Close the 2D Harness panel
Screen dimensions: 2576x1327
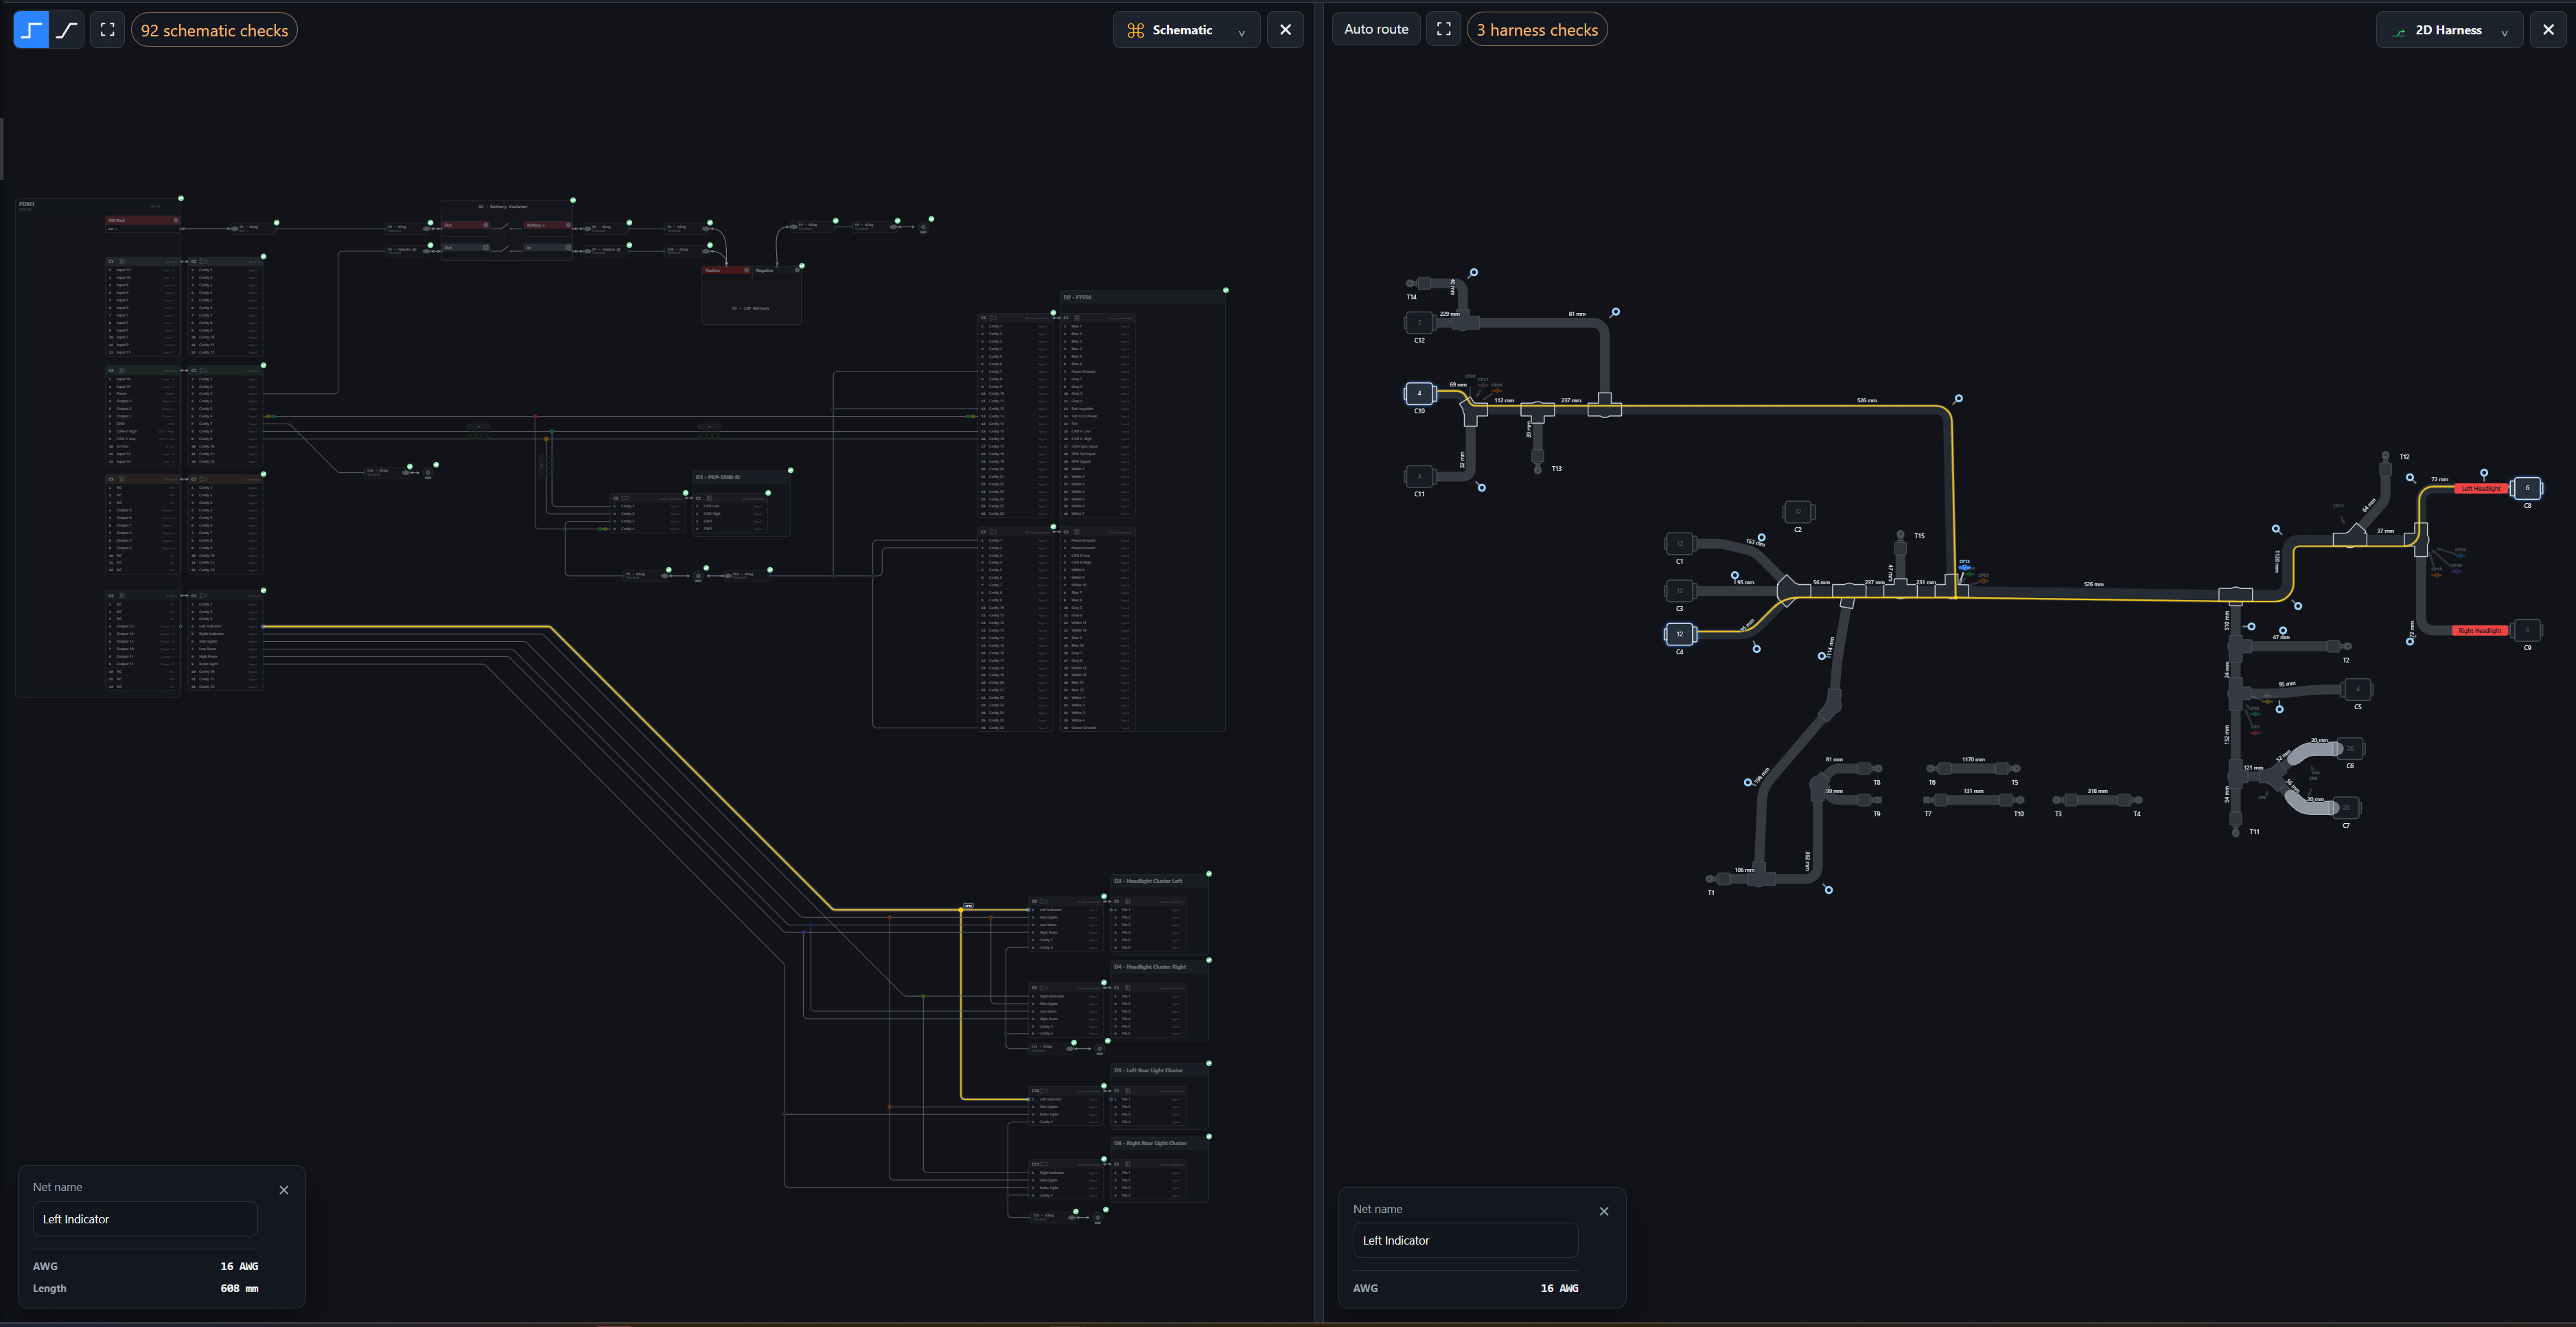[x=2548, y=30]
